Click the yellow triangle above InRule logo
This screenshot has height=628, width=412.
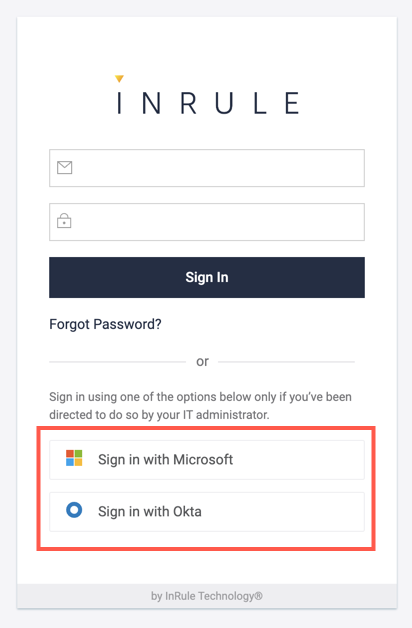119,78
